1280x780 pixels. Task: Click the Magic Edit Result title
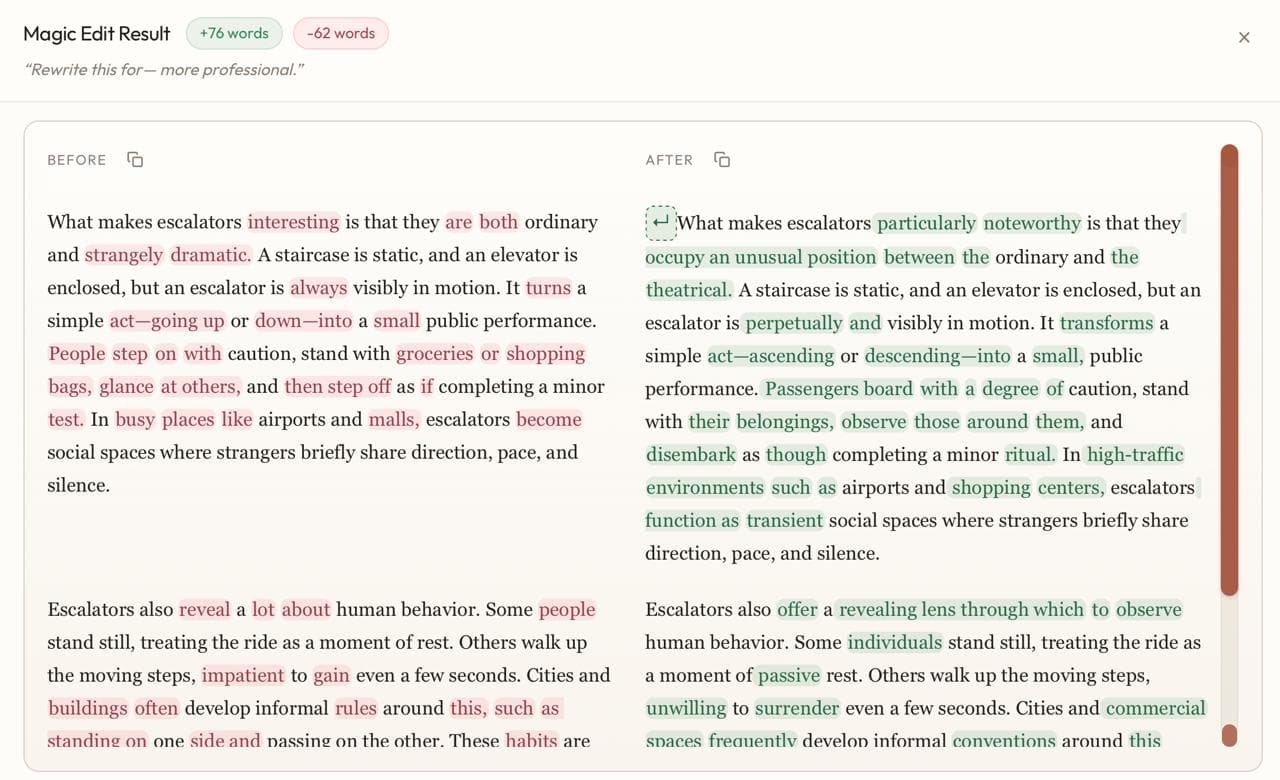coord(97,33)
